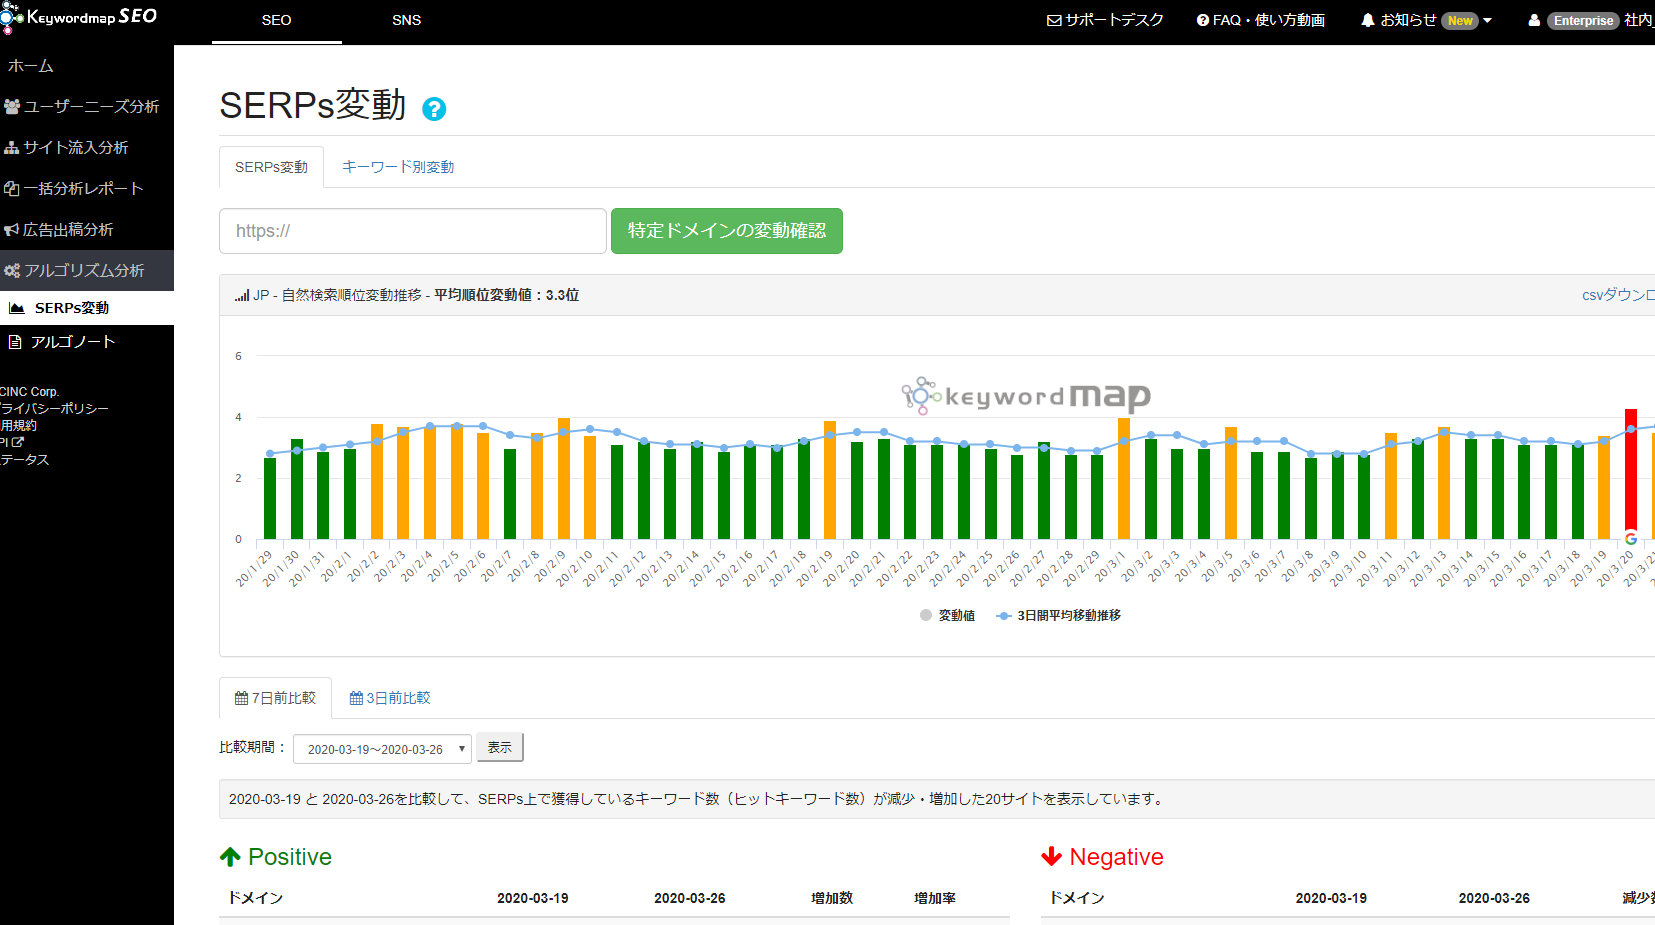Expand the お知らせ dropdown caret
This screenshot has height=925, width=1655.
[x=1487, y=20]
